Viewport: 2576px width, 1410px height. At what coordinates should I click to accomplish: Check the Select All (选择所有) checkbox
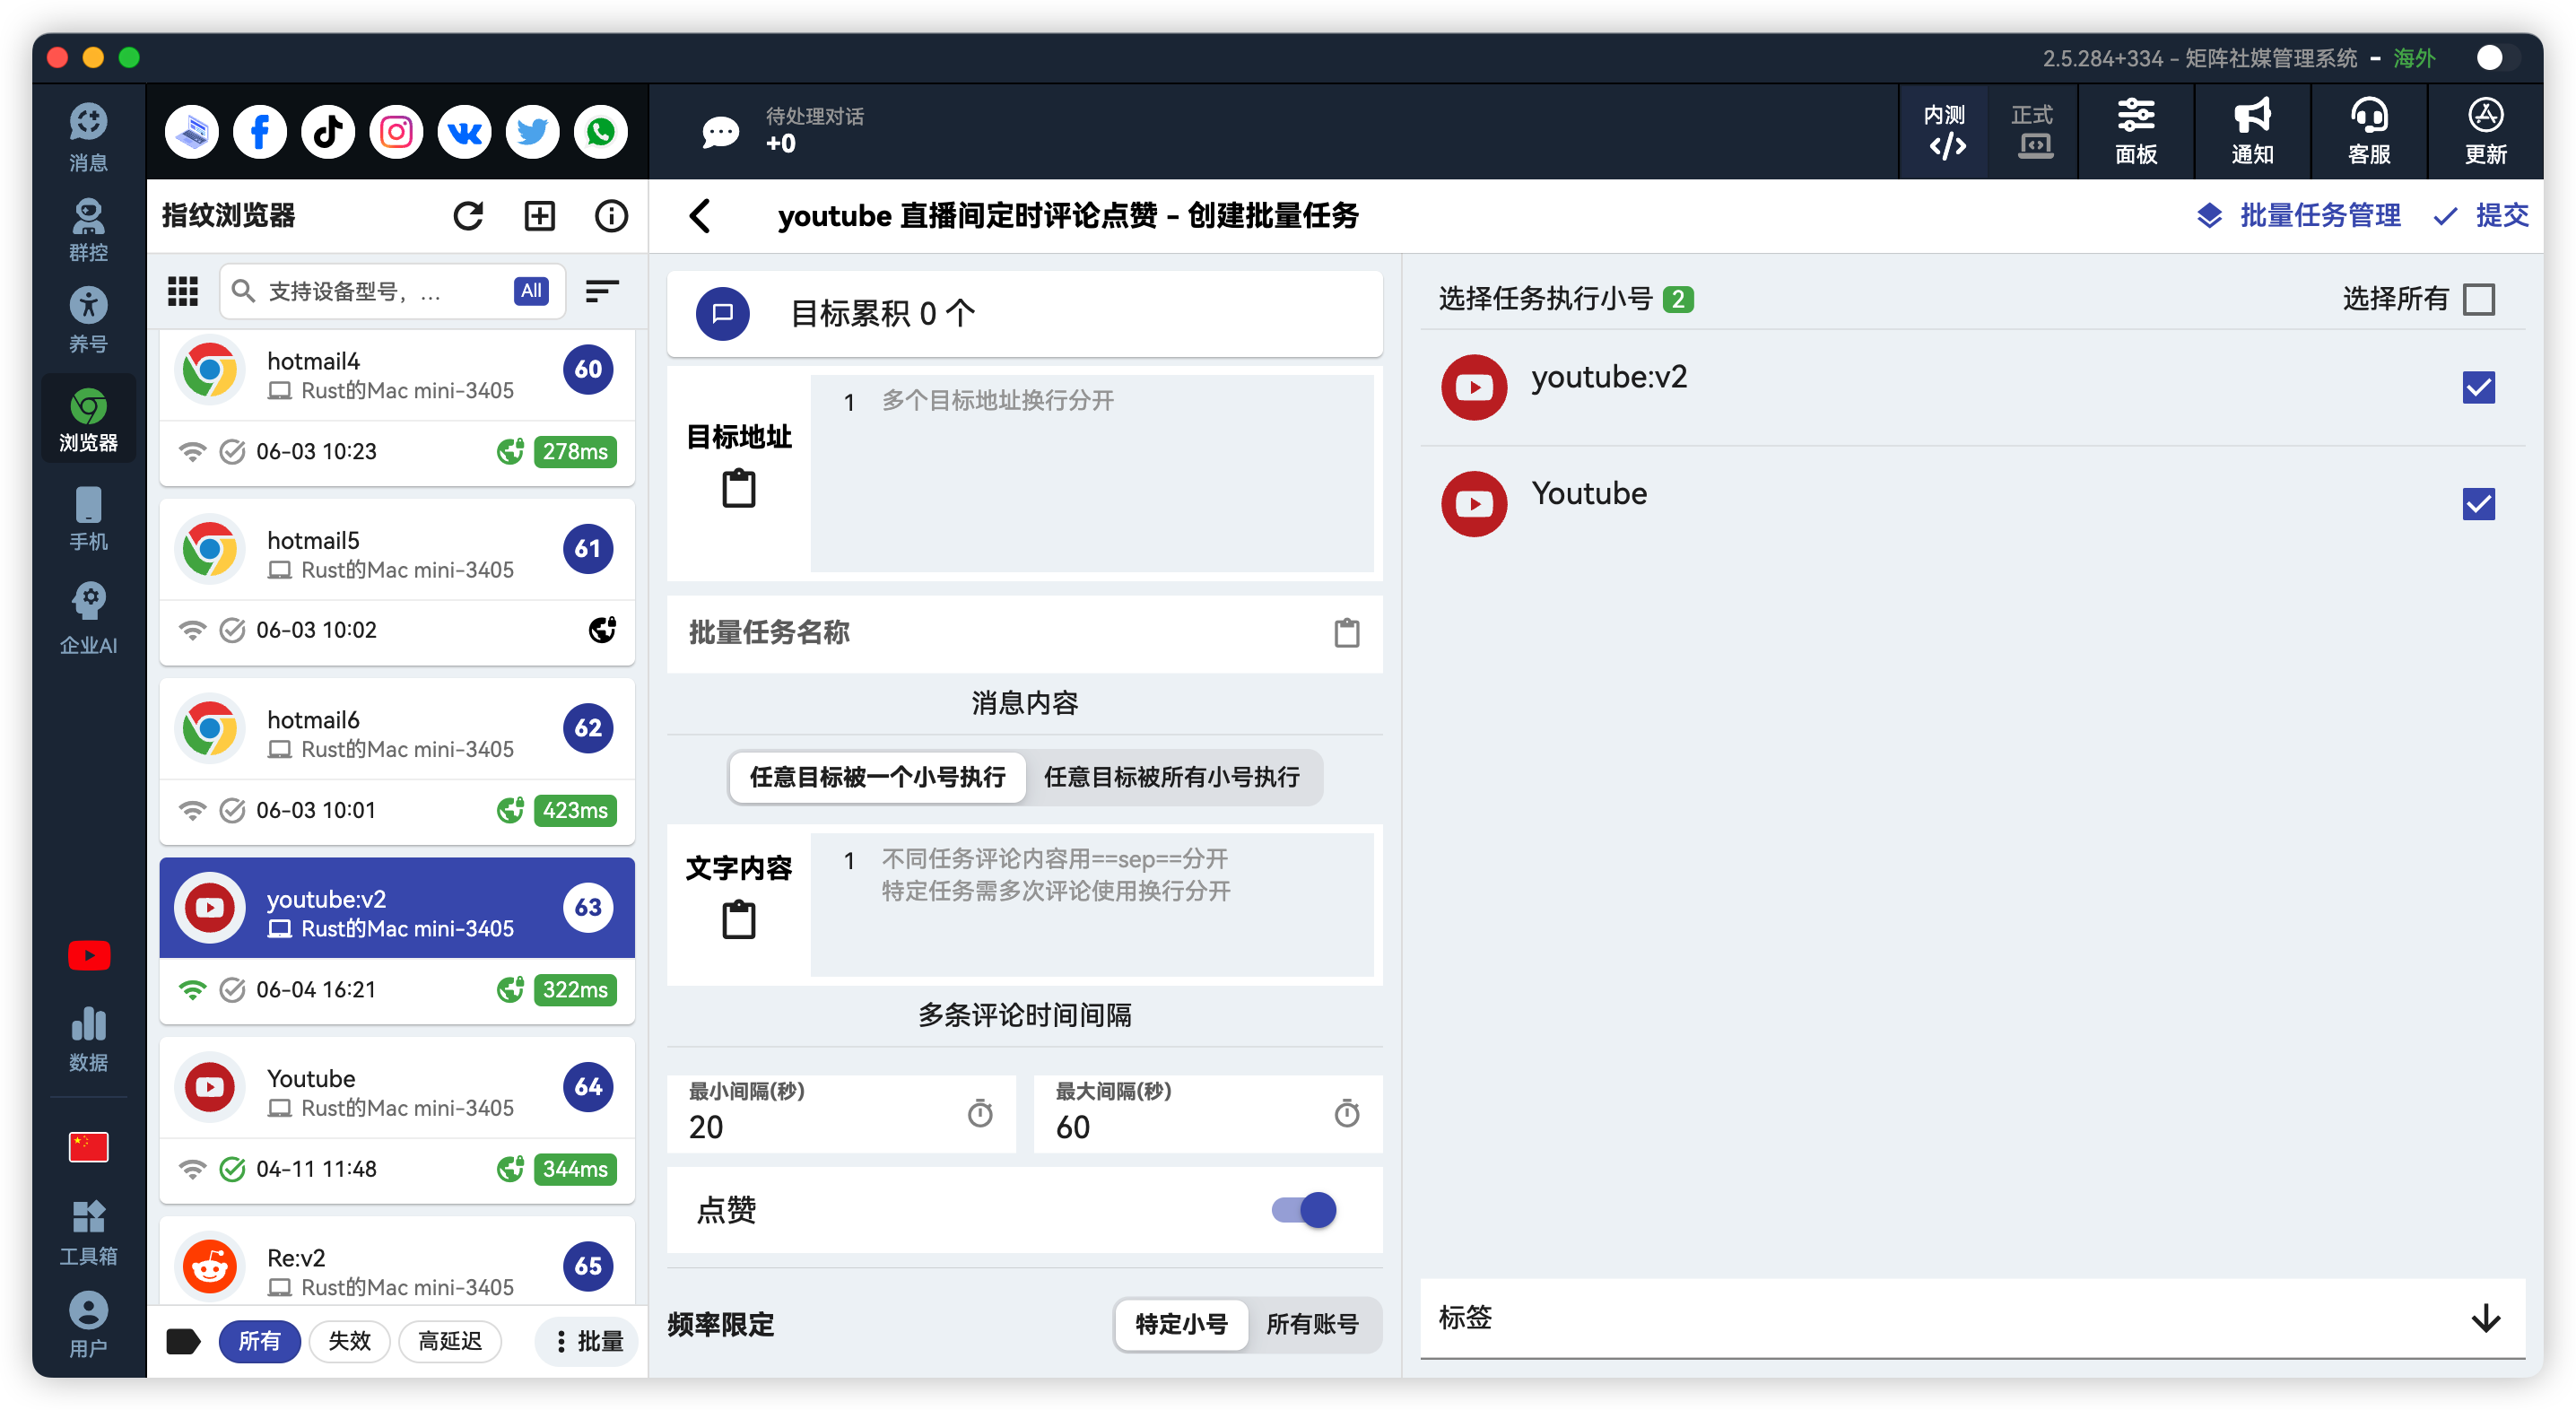pyautogui.click(x=2478, y=299)
